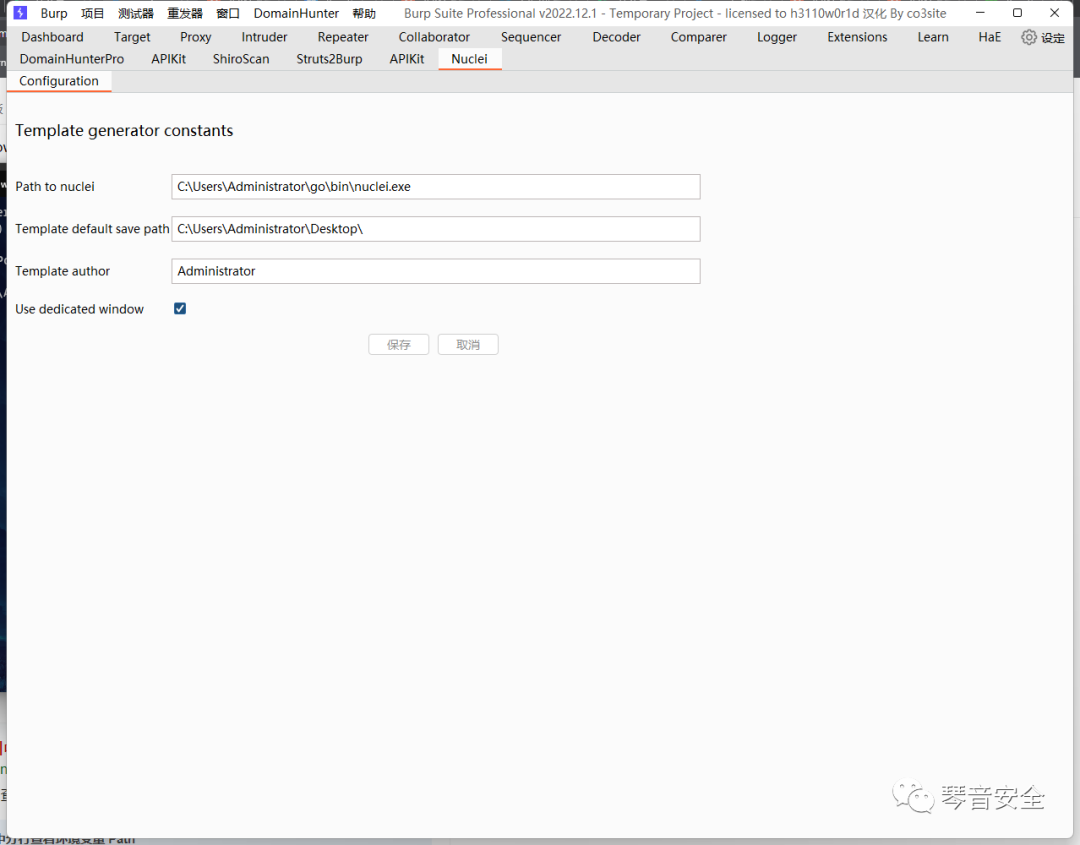The image size is (1080, 845).
Task: Switch to the Collaborator tab
Action: pyautogui.click(x=434, y=37)
